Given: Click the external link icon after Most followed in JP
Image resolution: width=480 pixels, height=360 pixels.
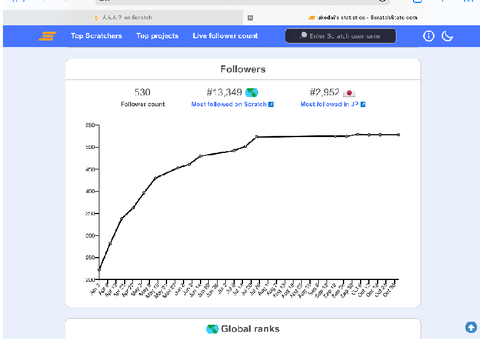Looking at the screenshot, I should (x=363, y=105).
